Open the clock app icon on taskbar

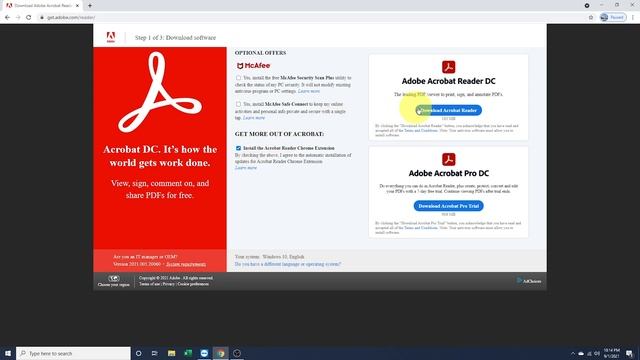(x=237, y=353)
